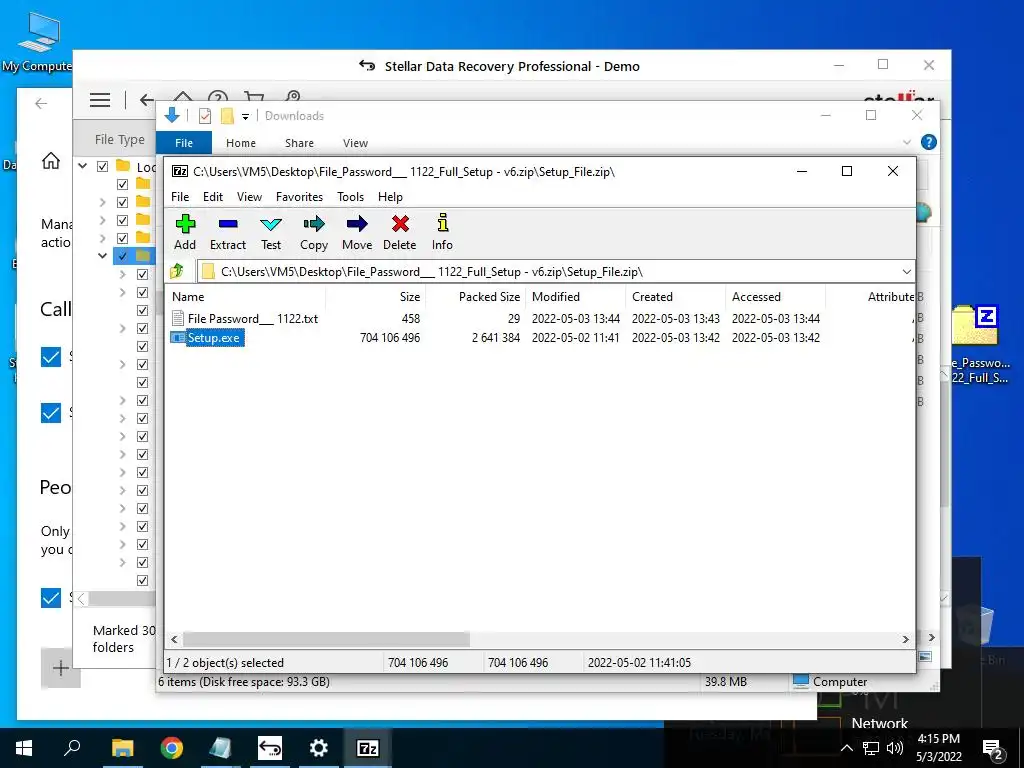The height and width of the screenshot is (768, 1024).
Task: Run Test from the 7-Zip toolbar
Action: pyautogui.click(x=270, y=232)
